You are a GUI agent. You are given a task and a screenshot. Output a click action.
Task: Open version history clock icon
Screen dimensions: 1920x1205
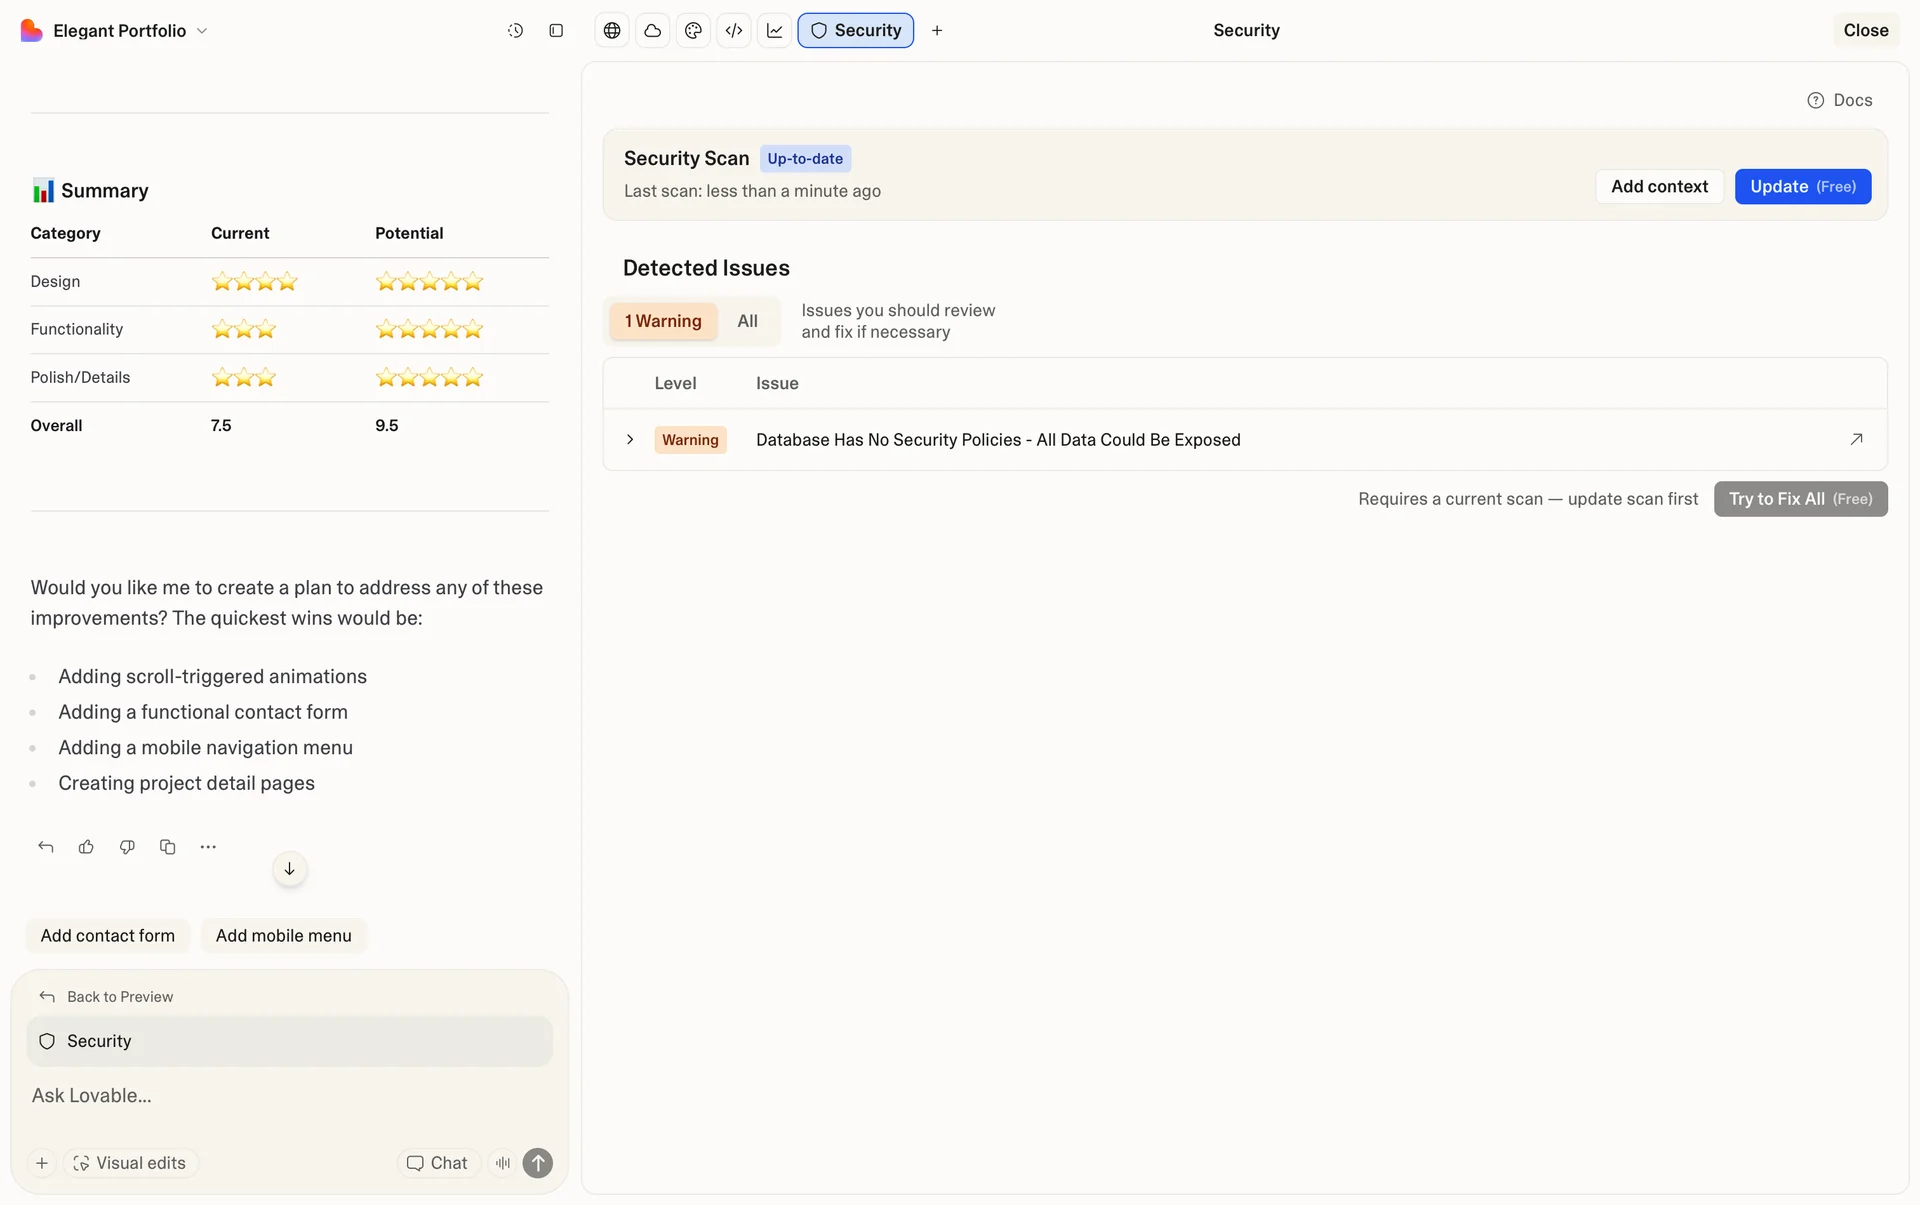515,31
